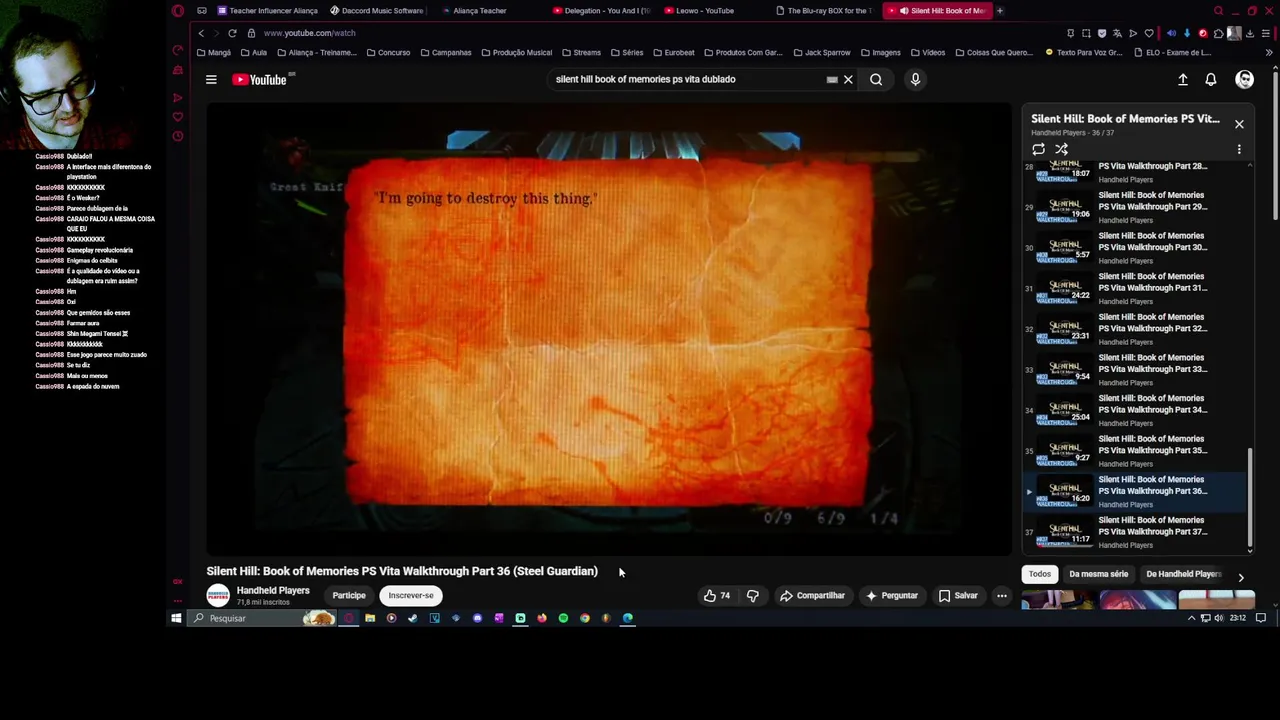Start voice search with microphone icon
The height and width of the screenshot is (720, 1280).
pyautogui.click(x=915, y=80)
